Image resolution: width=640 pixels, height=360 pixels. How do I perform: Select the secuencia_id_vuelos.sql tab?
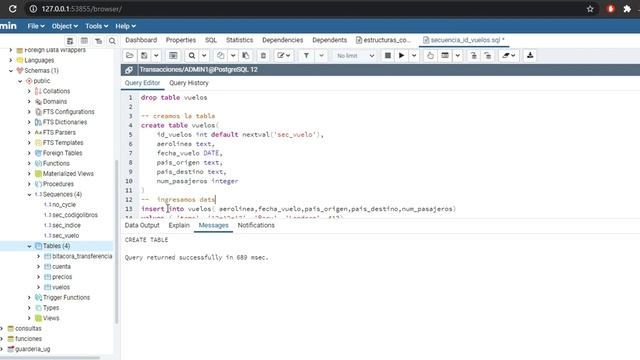point(464,40)
